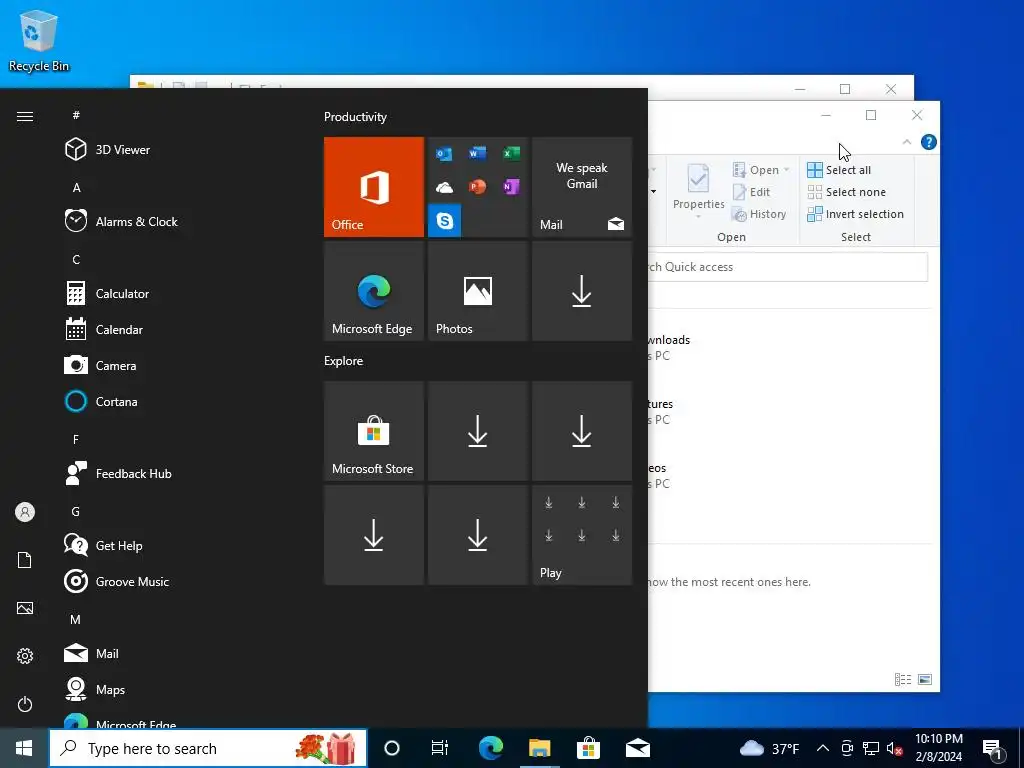Expand the Start menu hamburger button
The width and height of the screenshot is (1024, 768).
pos(25,116)
